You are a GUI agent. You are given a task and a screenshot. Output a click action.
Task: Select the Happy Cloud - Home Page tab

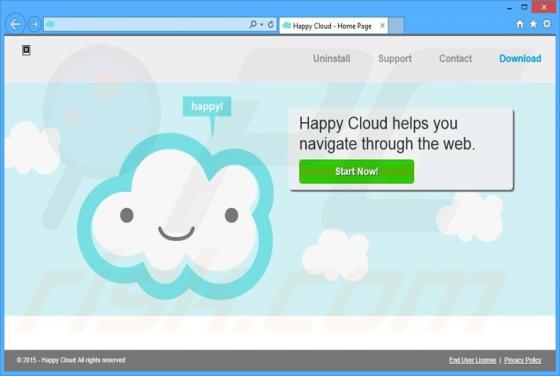coord(333,26)
